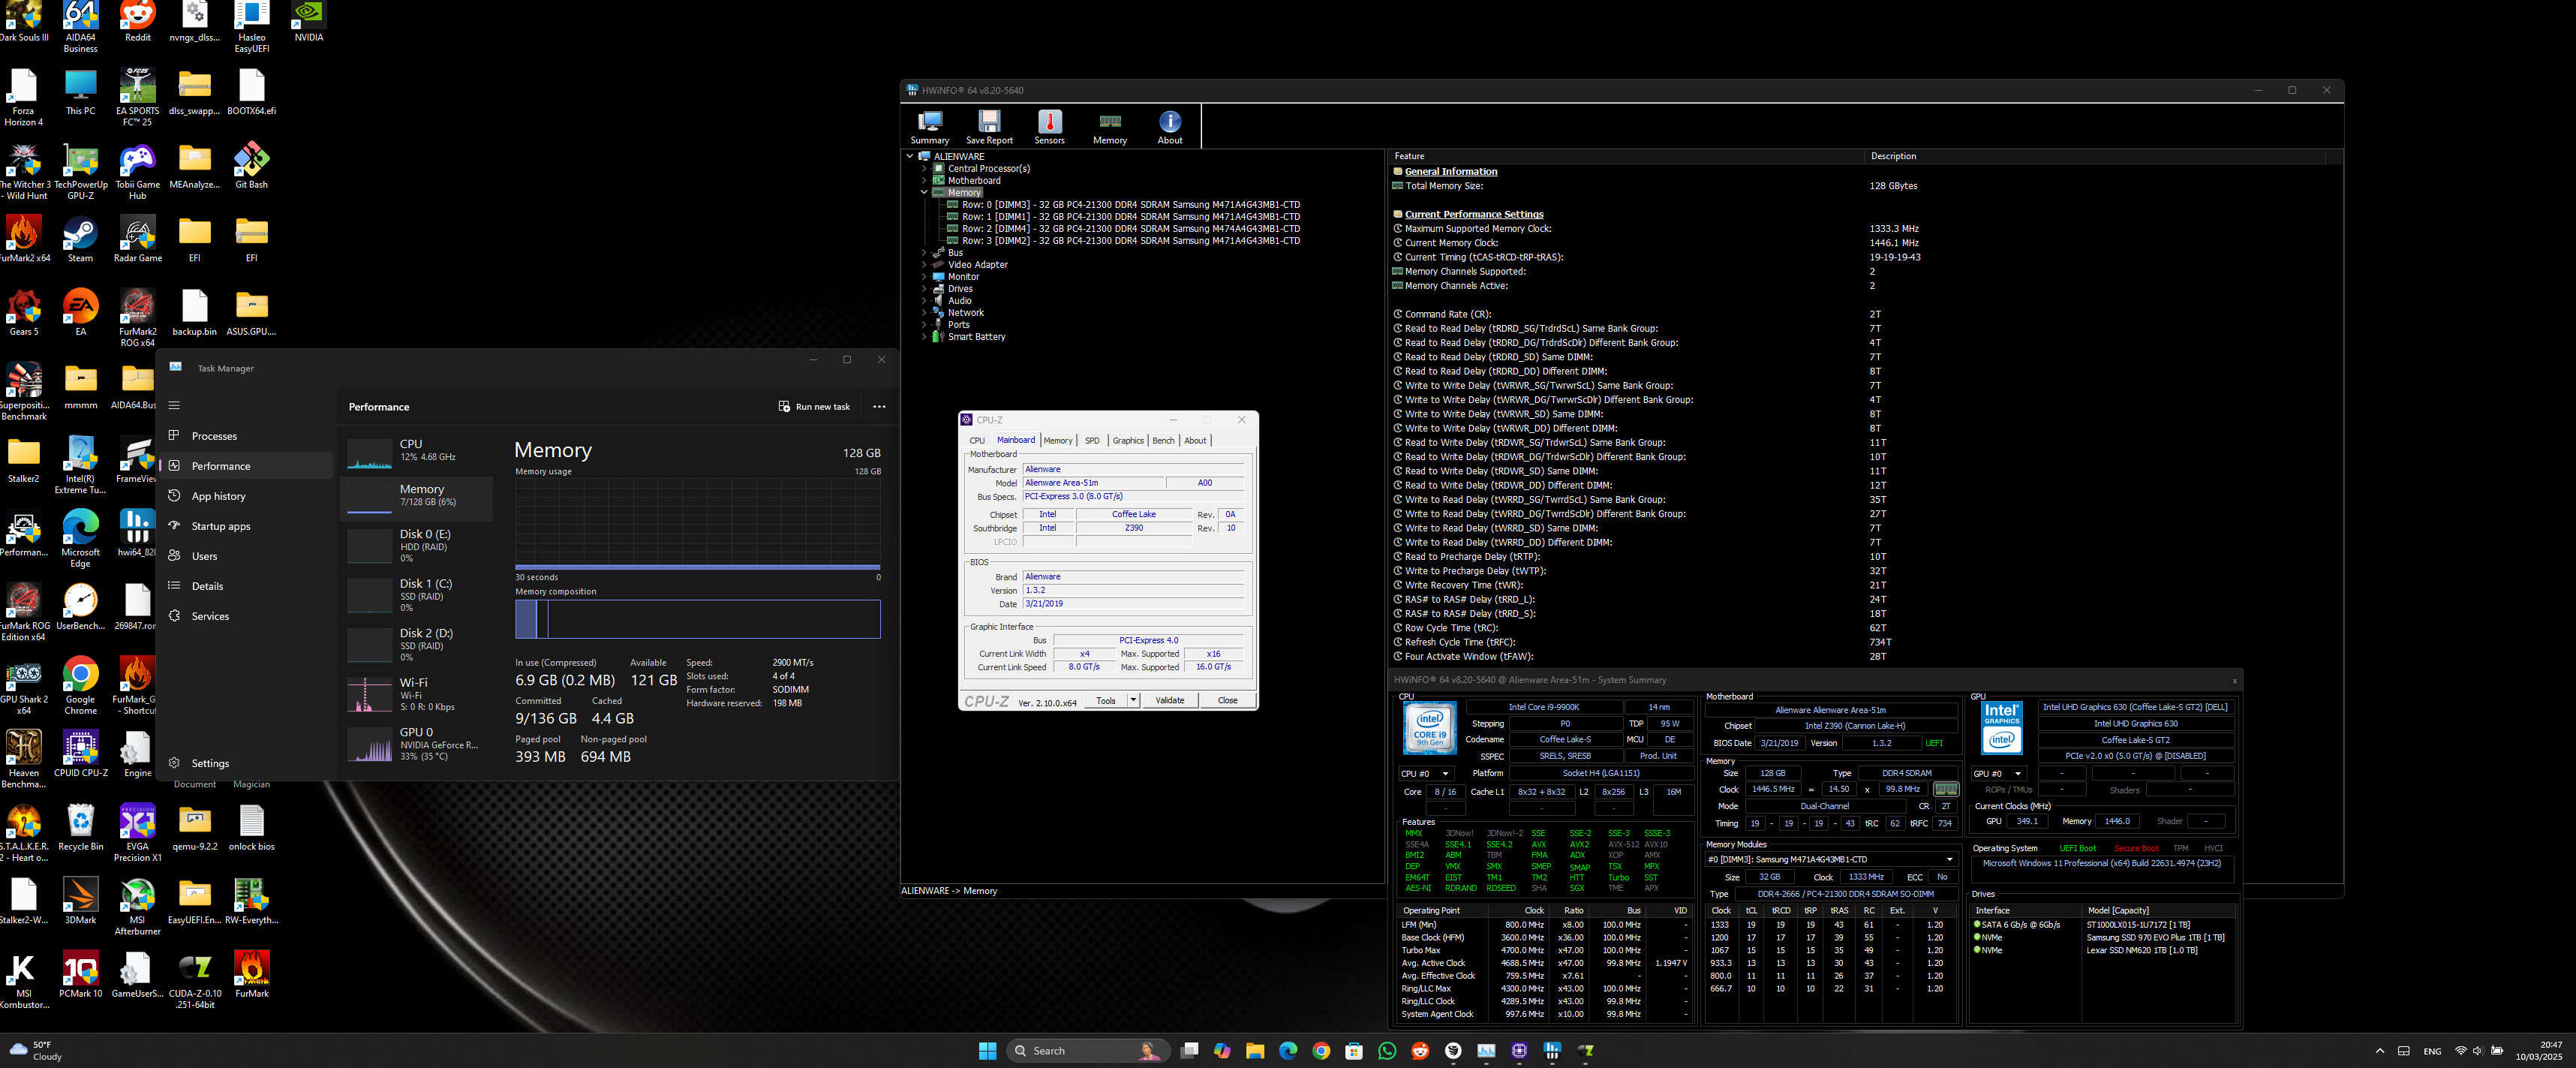
Task: Open CPU-Z Tools dropdown arrow
Action: (x=1133, y=700)
